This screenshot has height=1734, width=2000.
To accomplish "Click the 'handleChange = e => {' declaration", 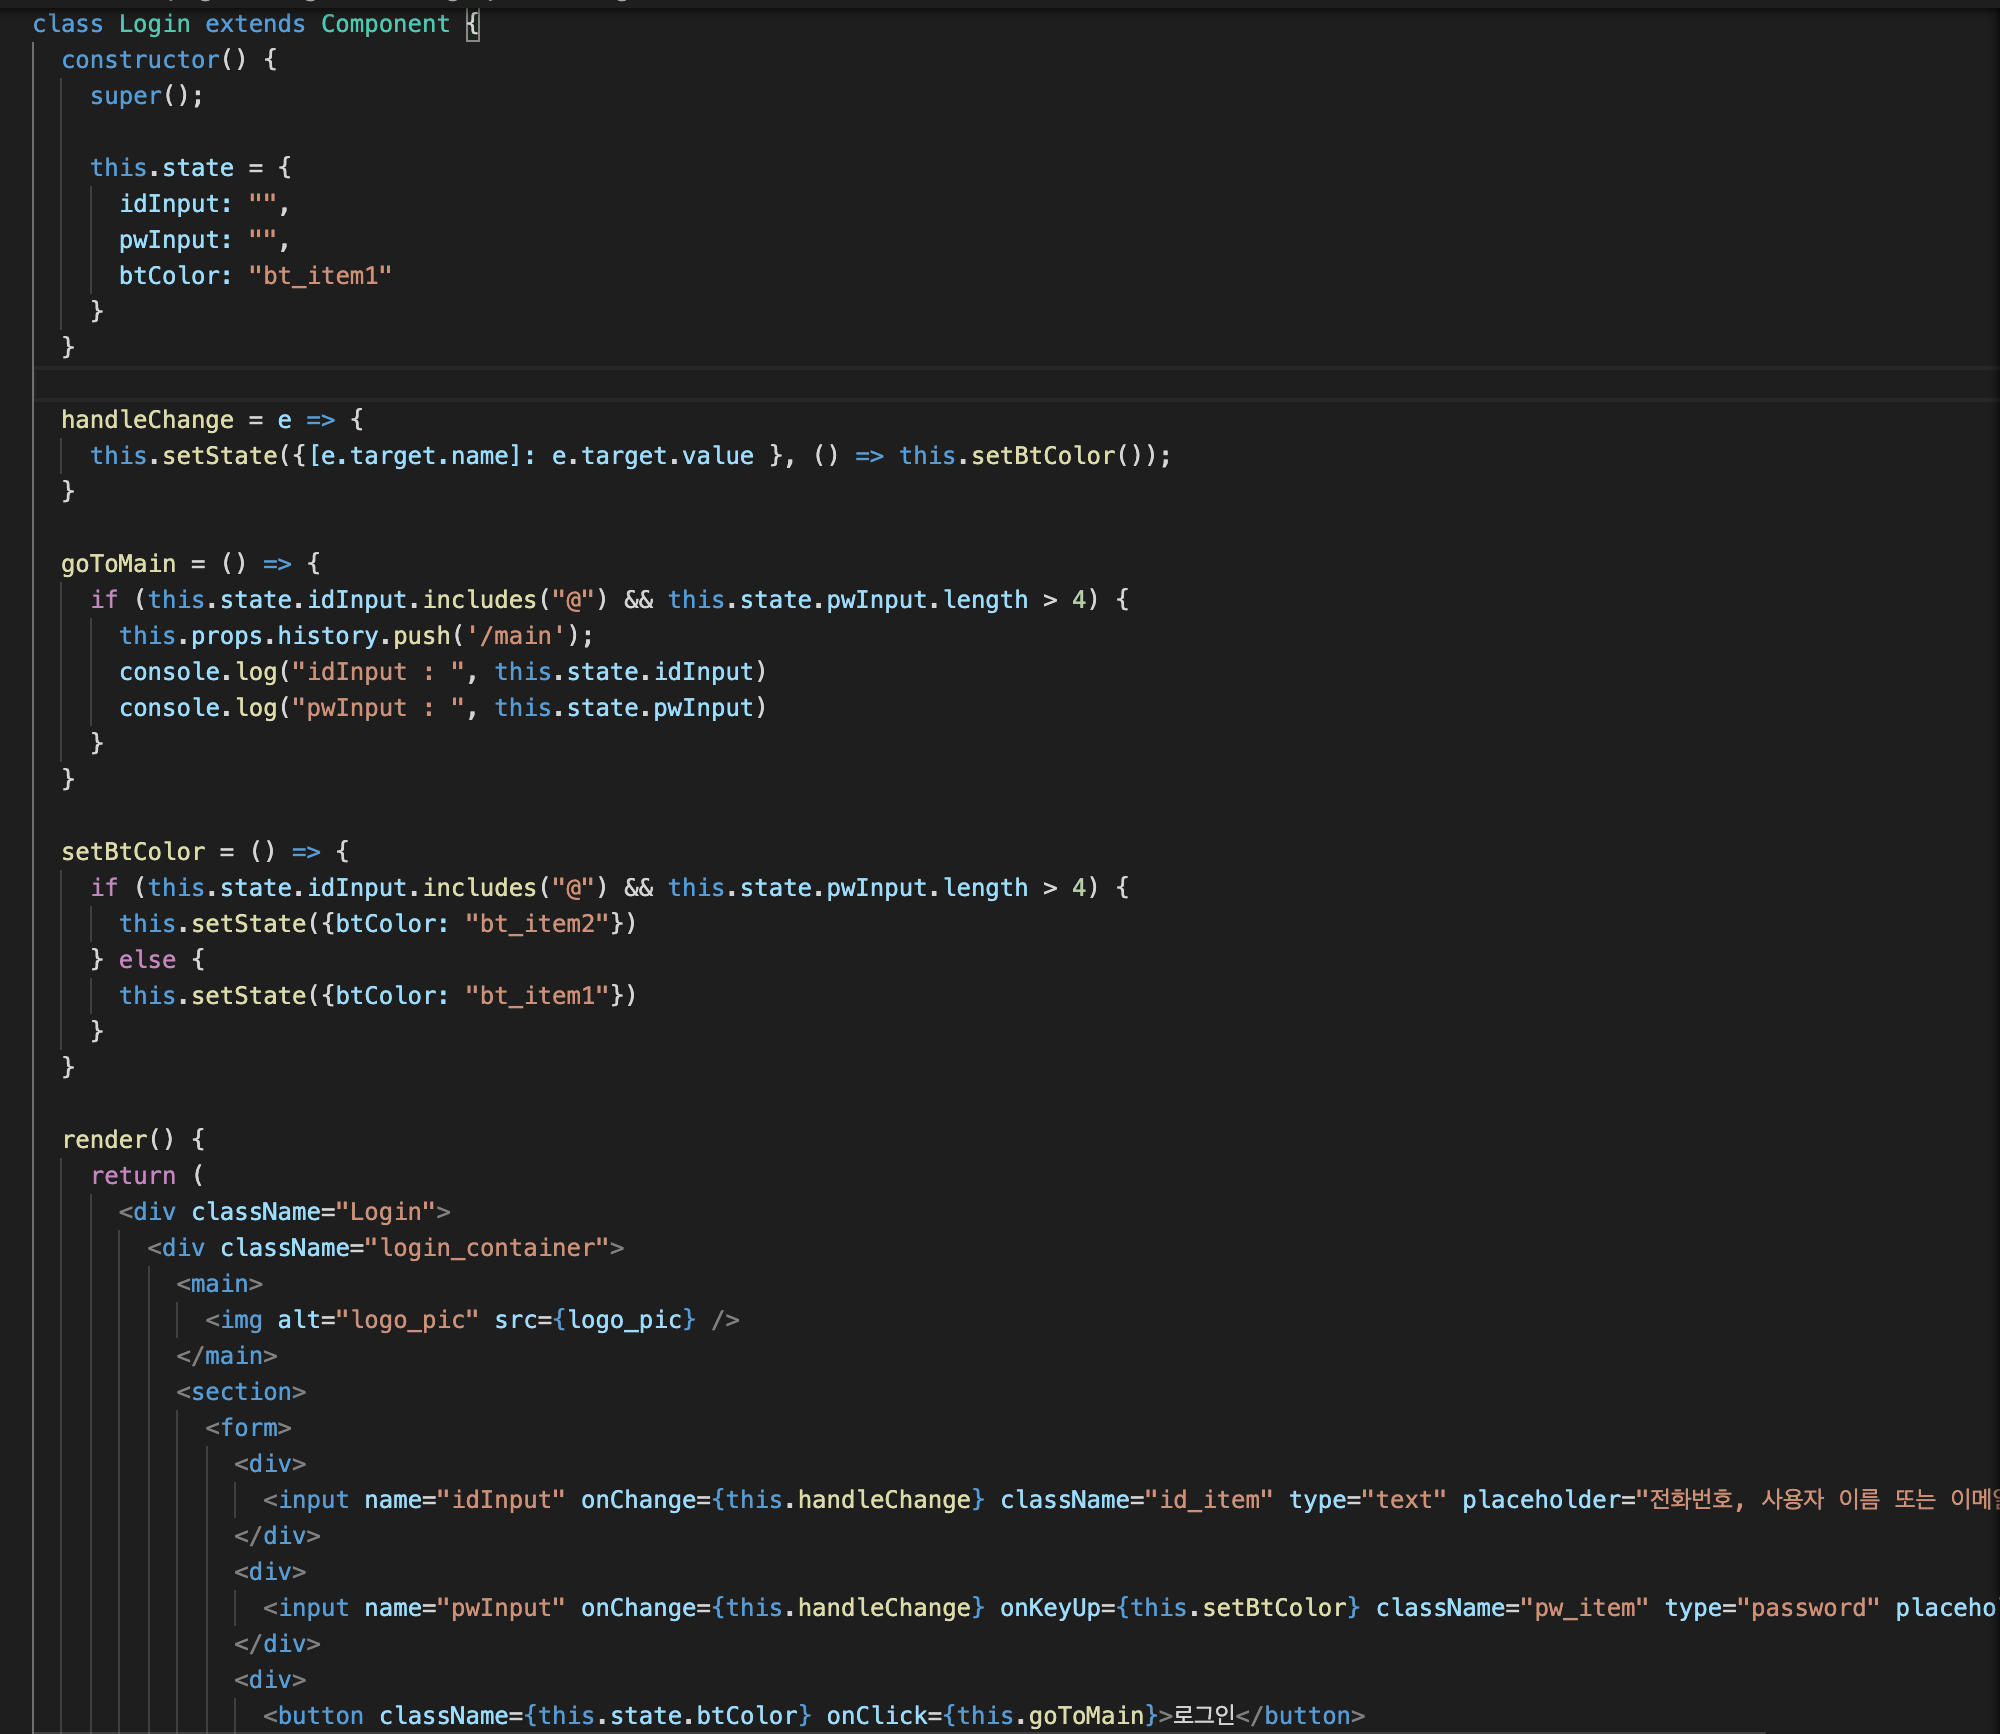I will [x=212, y=420].
